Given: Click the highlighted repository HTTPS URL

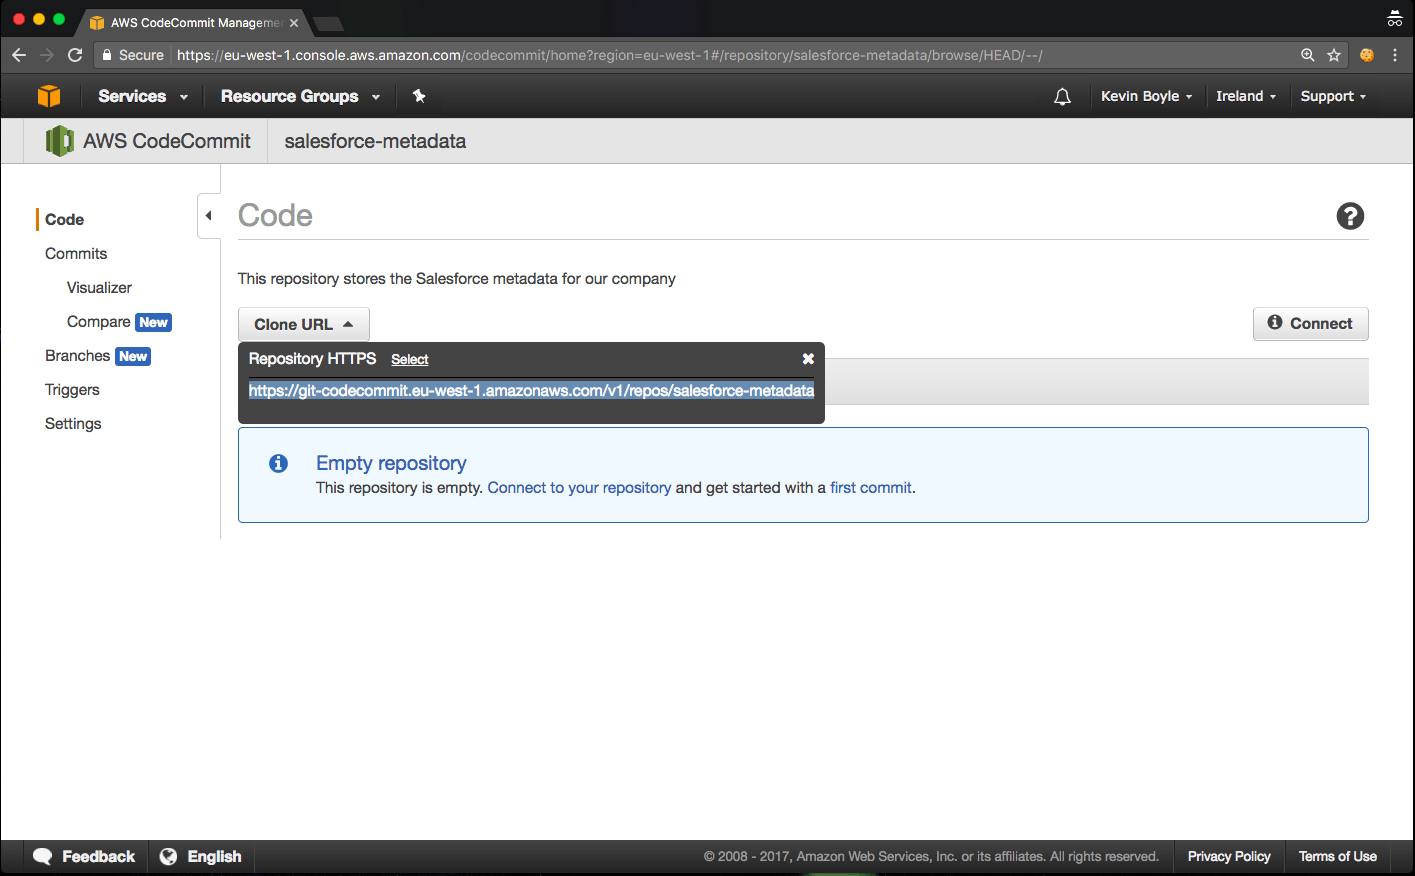Looking at the screenshot, I should pos(531,390).
